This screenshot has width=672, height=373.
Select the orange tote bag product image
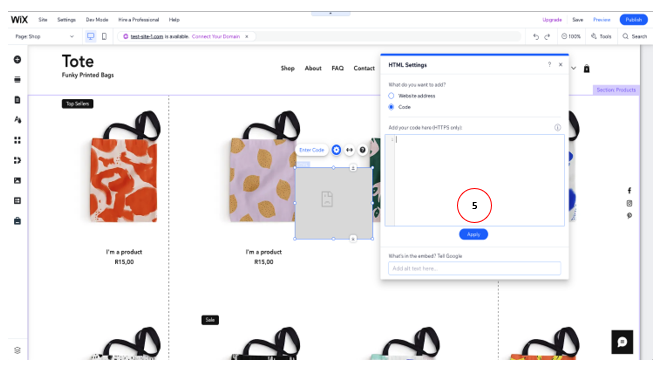[x=123, y=167]
